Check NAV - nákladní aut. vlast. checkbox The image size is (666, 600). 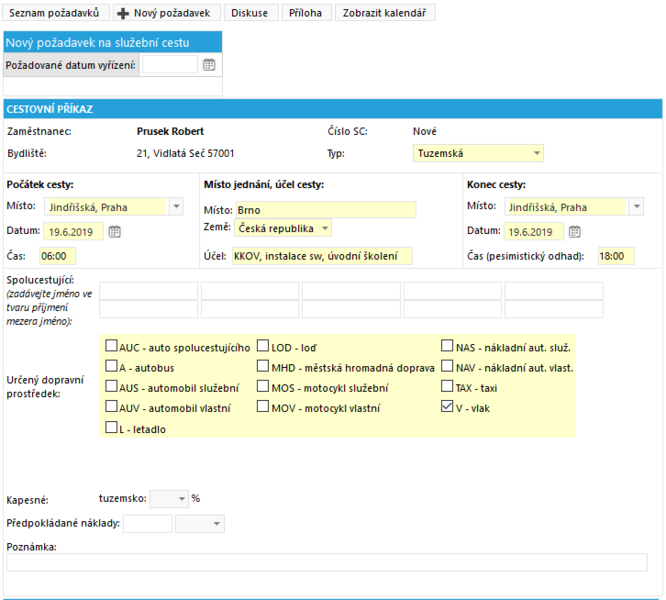[447, 366]
